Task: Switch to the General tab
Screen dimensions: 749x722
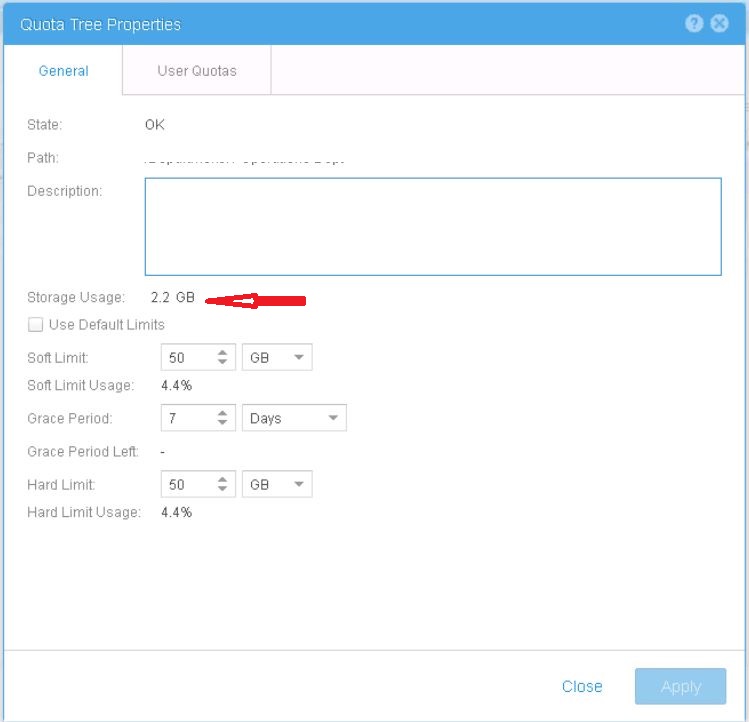Action: (x=64, y=71)
